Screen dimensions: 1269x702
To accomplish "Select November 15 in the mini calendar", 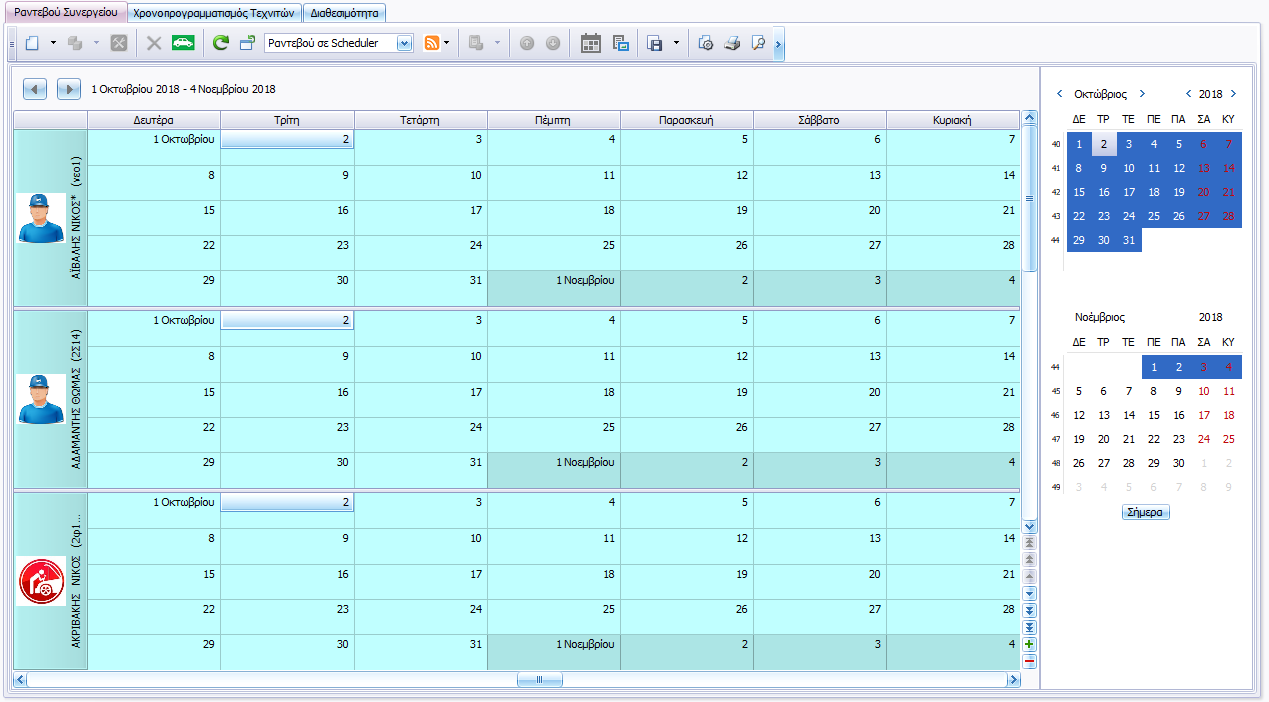I will [1154, 415].
